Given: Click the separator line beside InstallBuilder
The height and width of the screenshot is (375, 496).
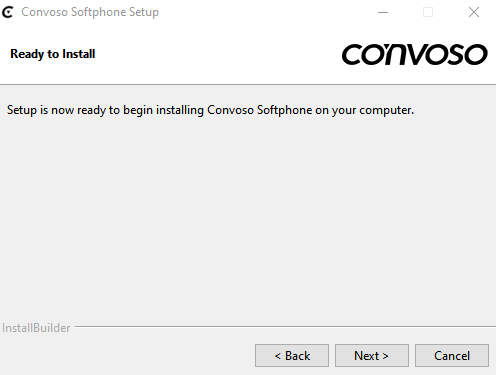Looking at the screenshot, I should tap(285, 327).
